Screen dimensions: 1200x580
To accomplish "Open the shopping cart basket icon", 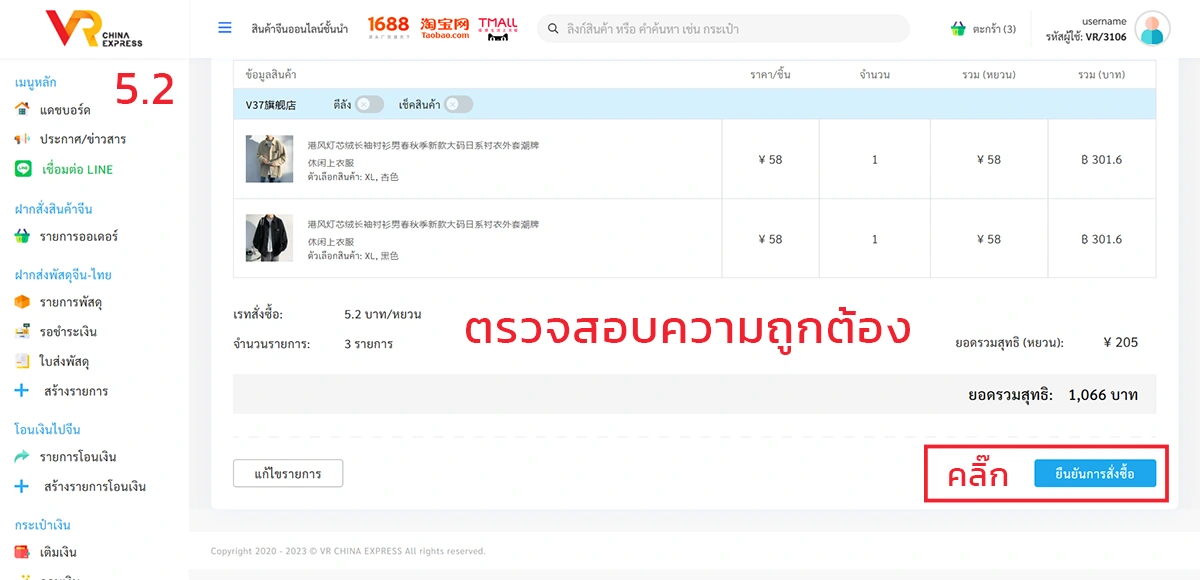I will [958, 29].
